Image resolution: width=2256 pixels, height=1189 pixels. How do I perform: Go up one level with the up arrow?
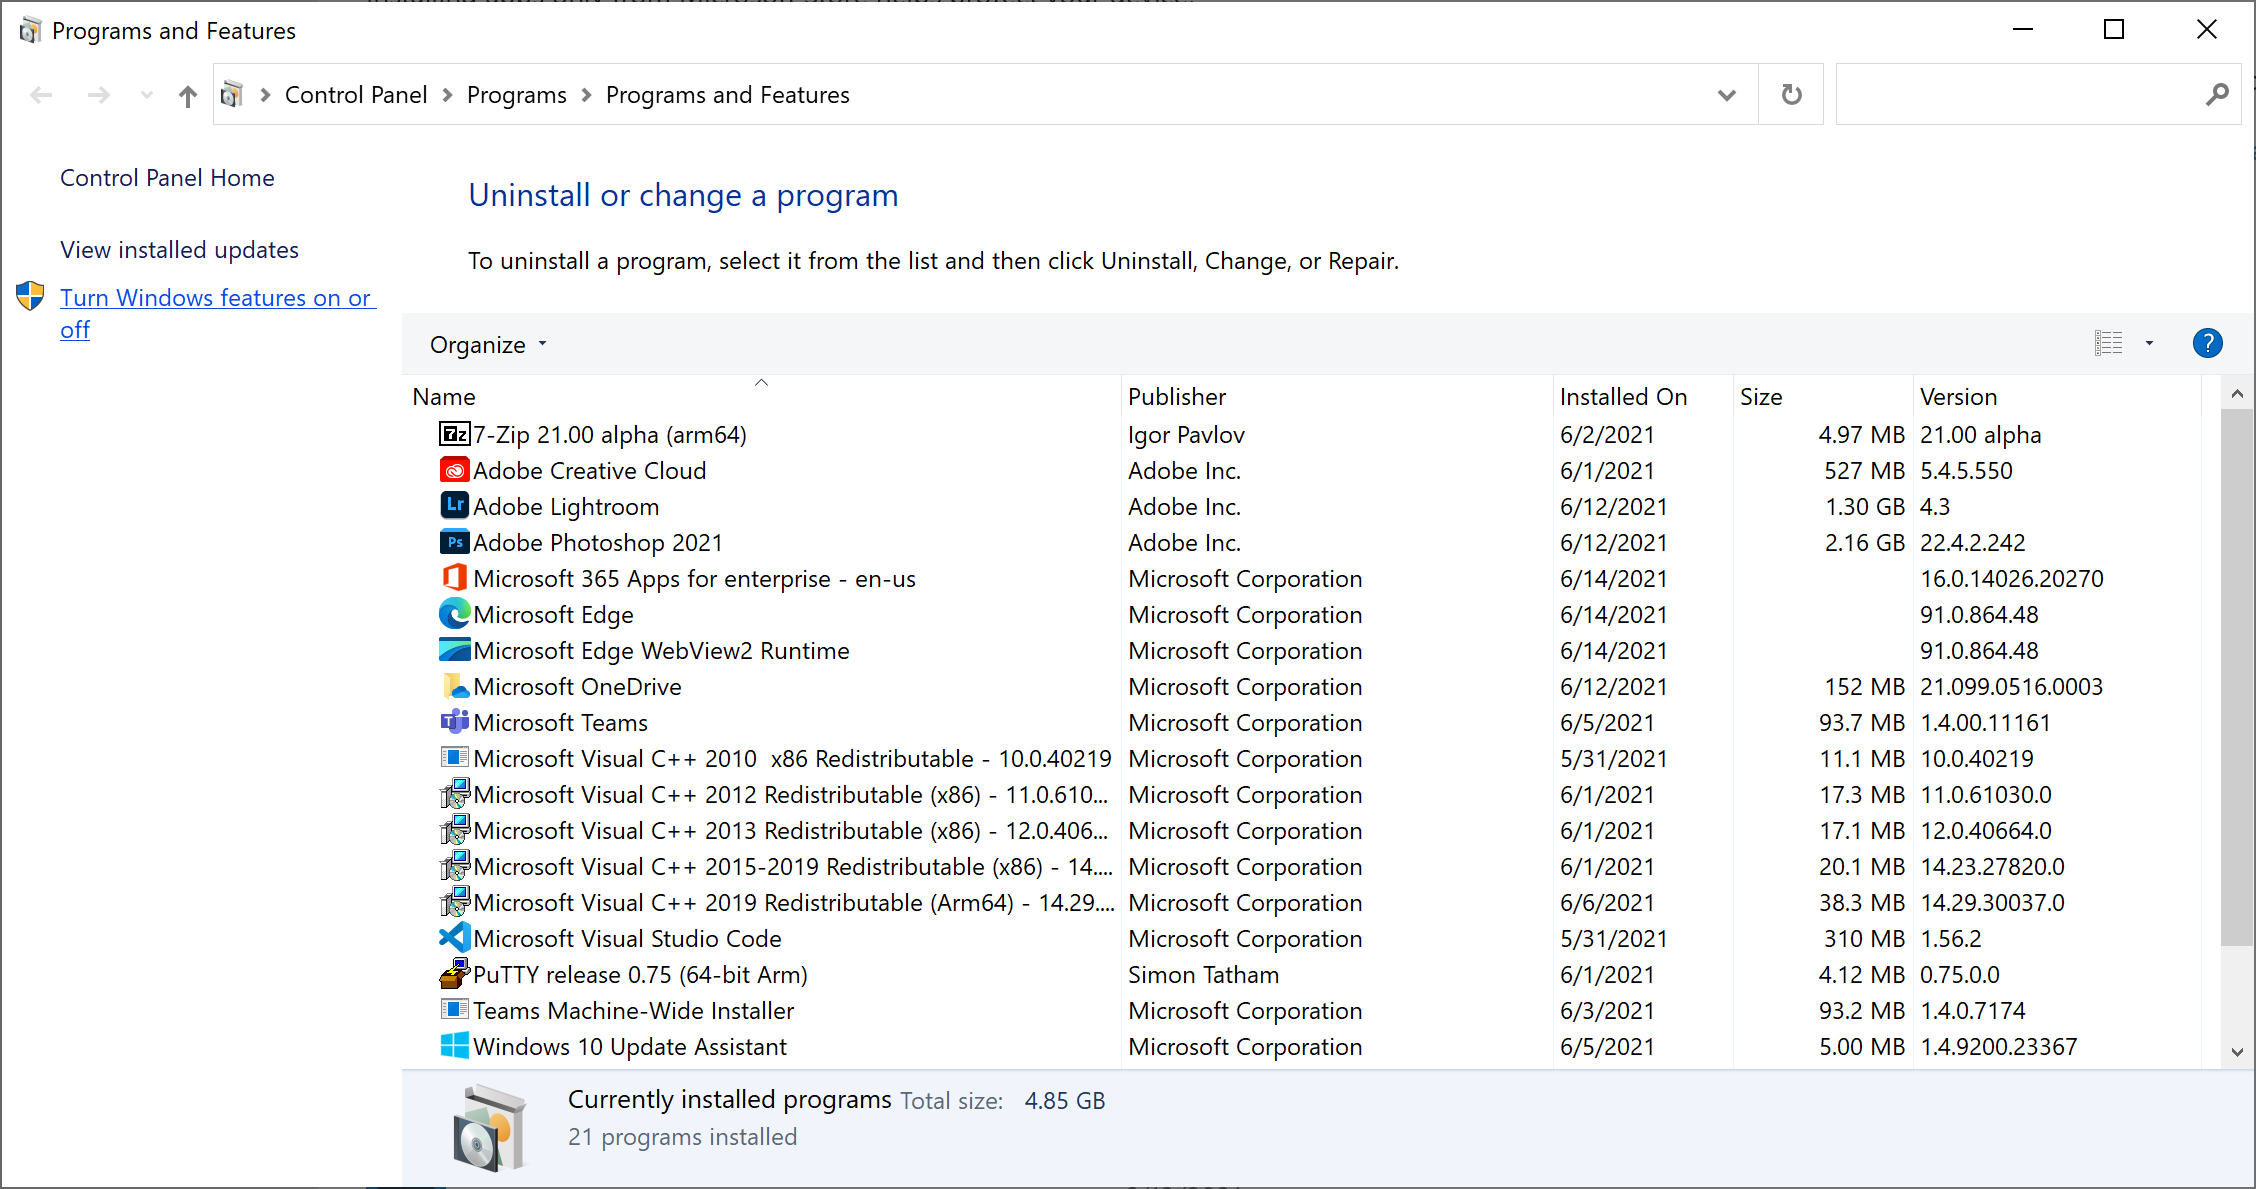point(187,96)
